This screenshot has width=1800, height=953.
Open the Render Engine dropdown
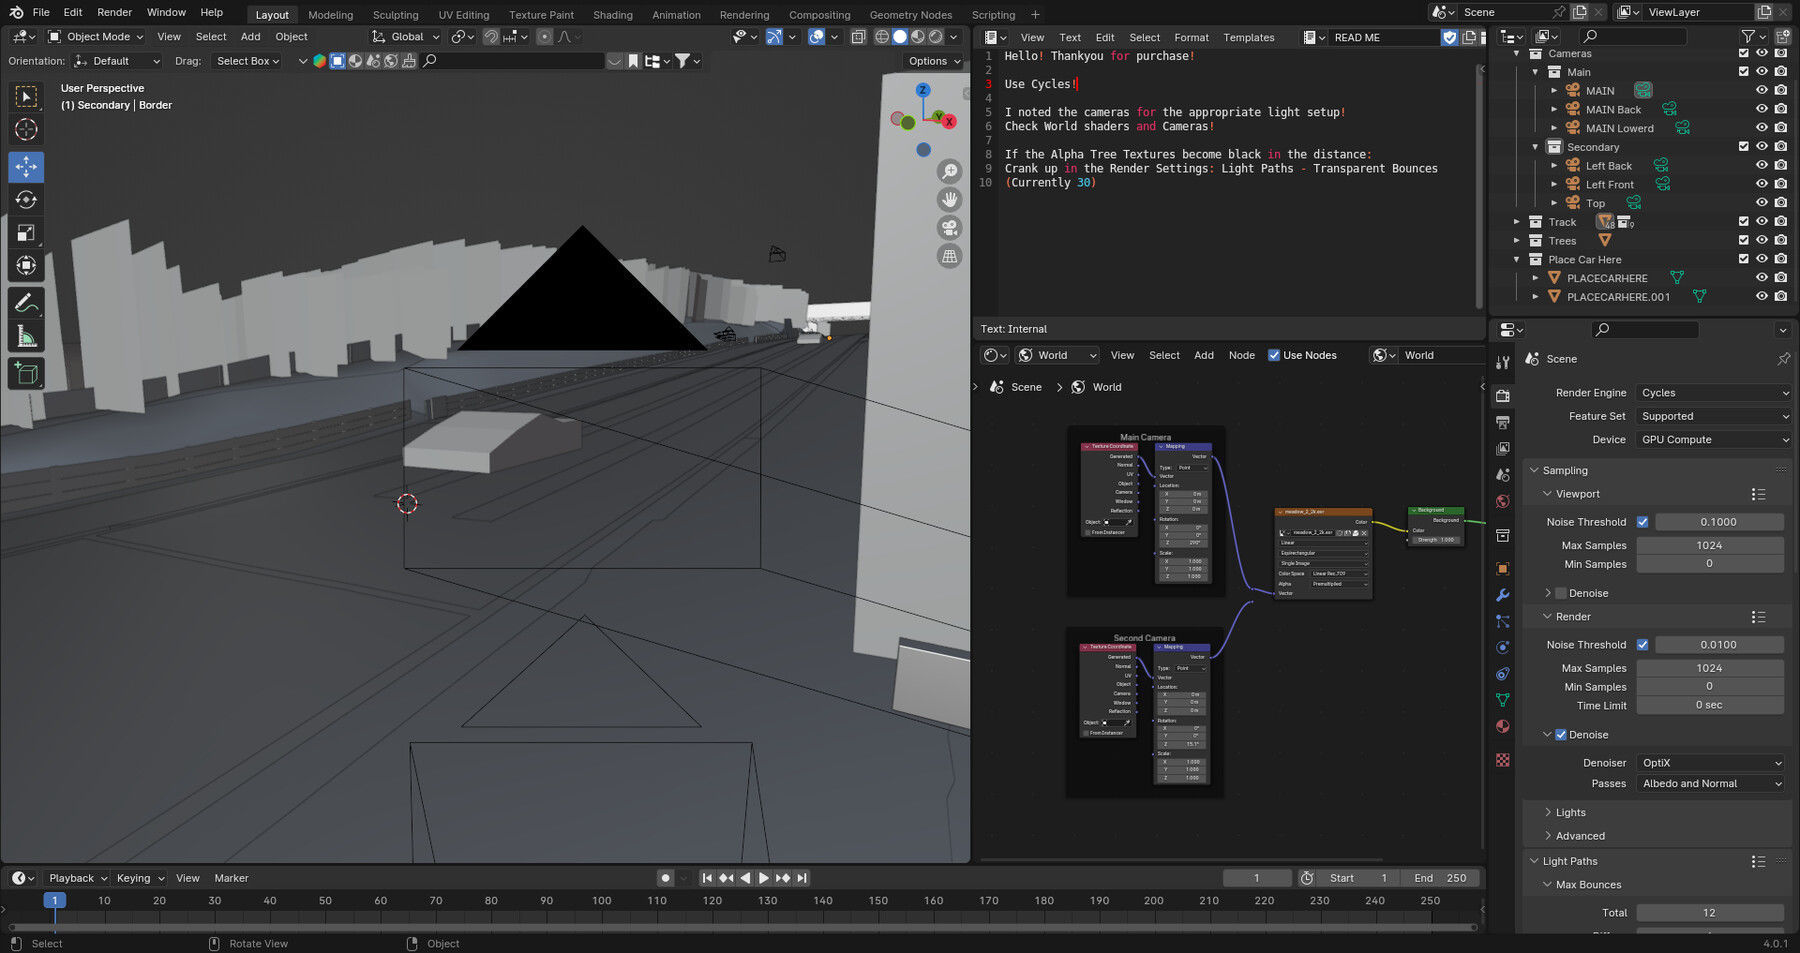(x=1714, y=393)
